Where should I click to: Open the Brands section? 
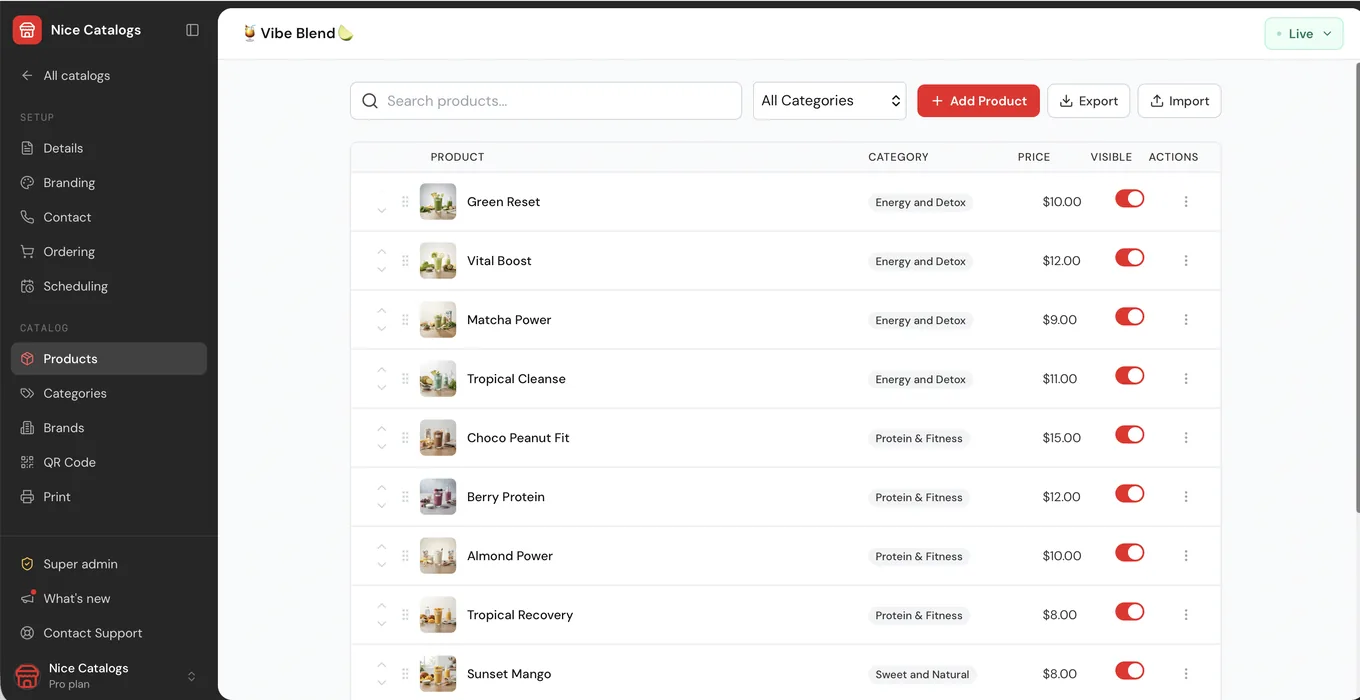tap(109, 428)
